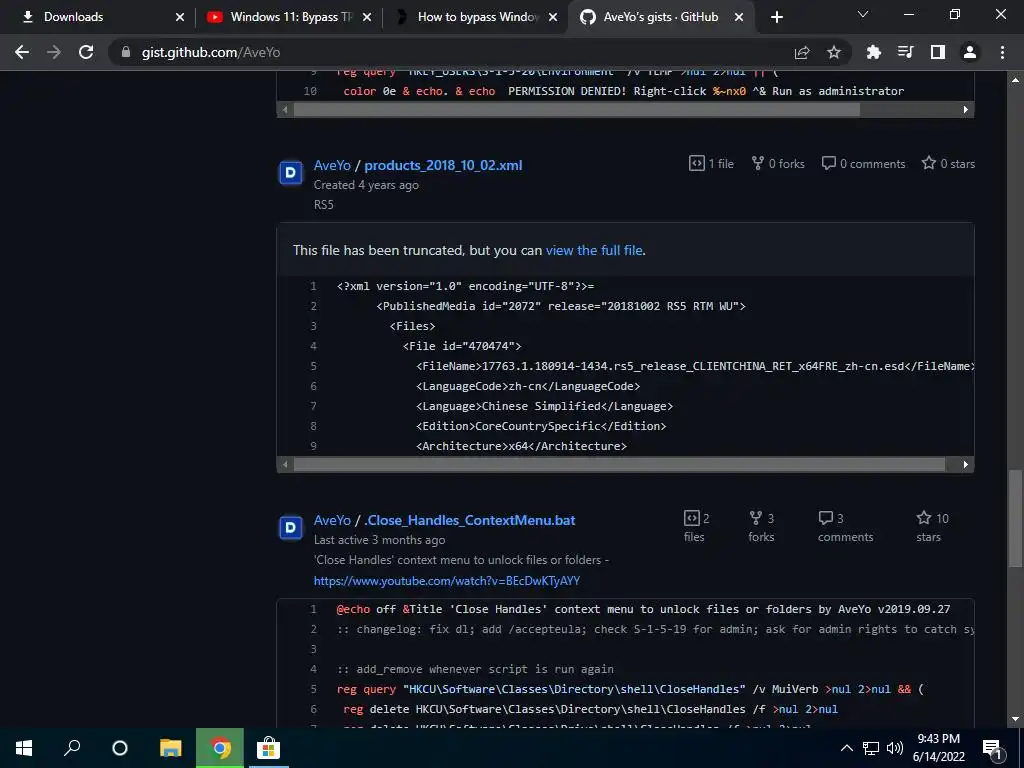Open Cortana circle on taskbar
The image size is (1024, 768).
[120, 748]
